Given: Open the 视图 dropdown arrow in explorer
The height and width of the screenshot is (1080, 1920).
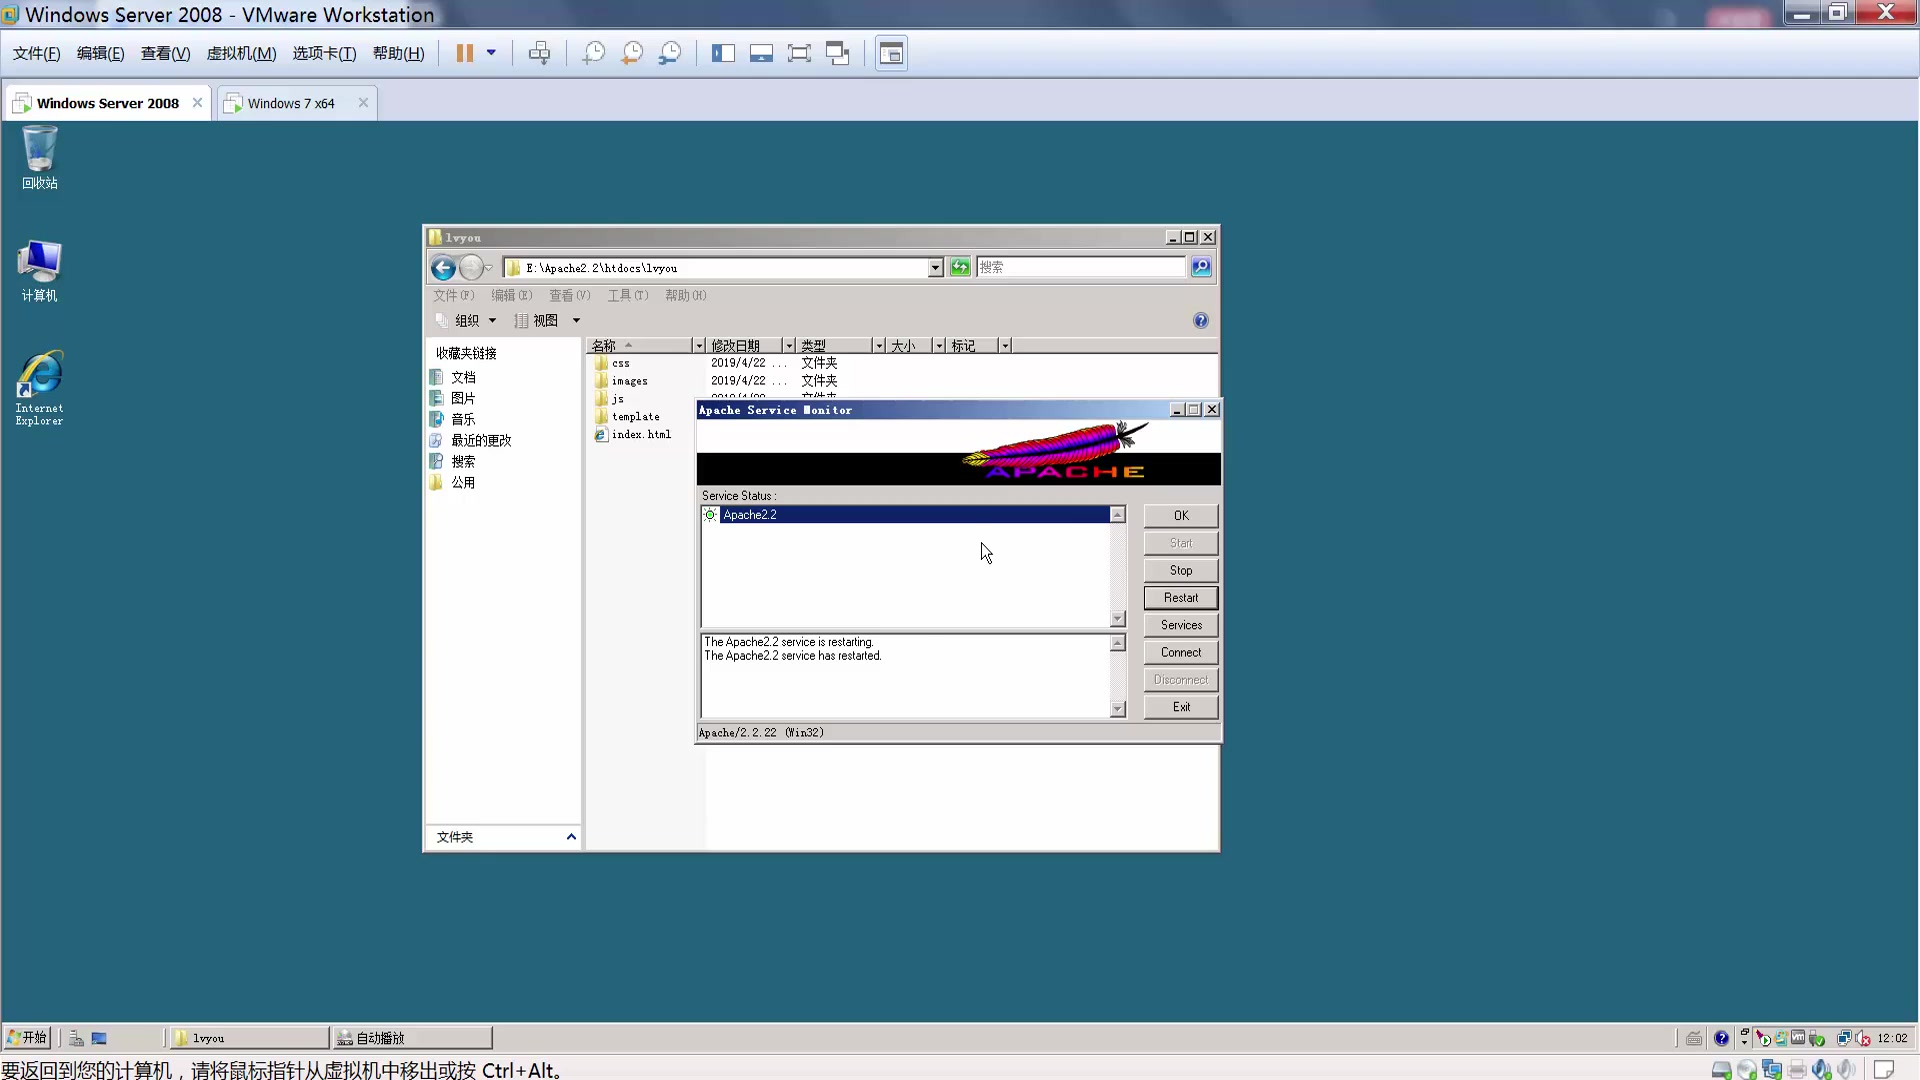Looking at the screenshot, I should pyautogui.click(x=576, y=321).
